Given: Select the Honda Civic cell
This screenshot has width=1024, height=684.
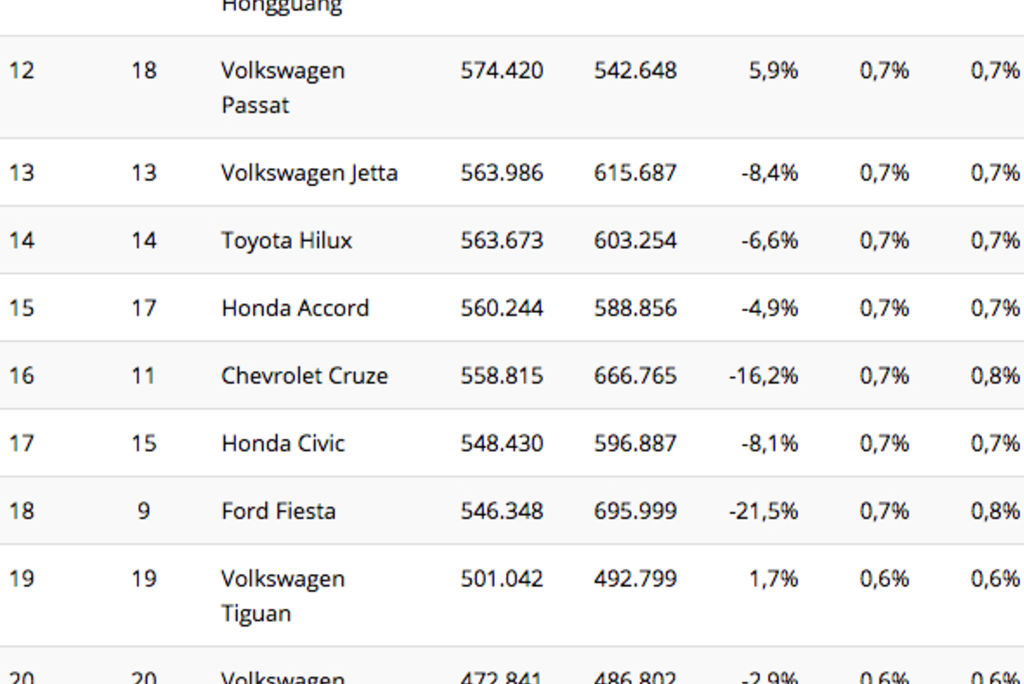Looking at the screenshot, I should point(283,443).
